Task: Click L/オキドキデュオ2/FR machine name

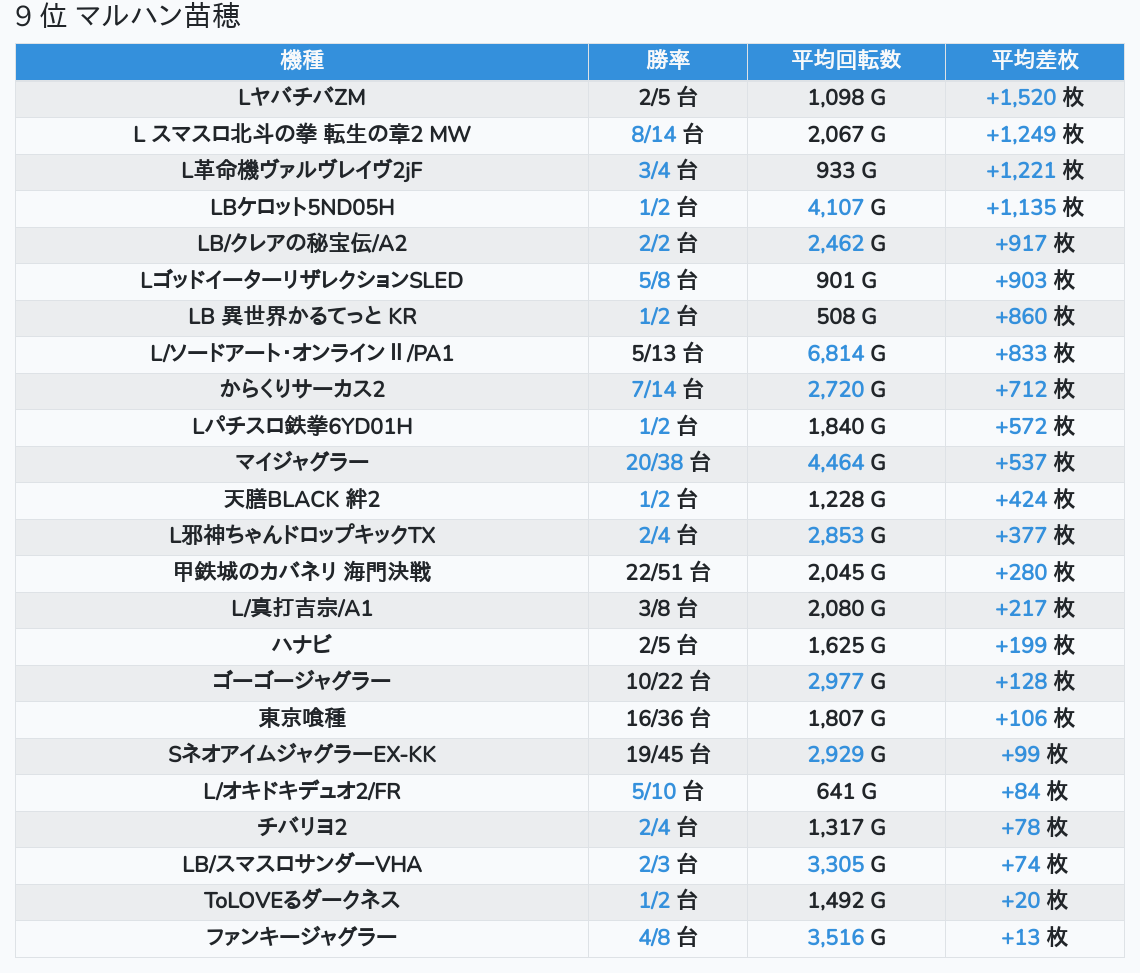Action: [x=302, y=791]
